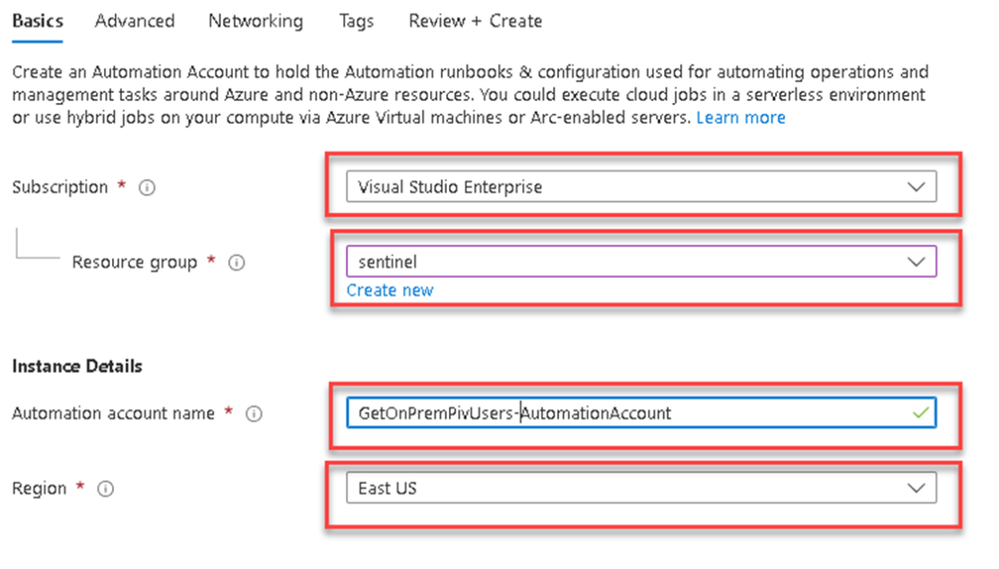Switch to the Advanced tab
The image size is (999, 569).
(x=135, y=21)
